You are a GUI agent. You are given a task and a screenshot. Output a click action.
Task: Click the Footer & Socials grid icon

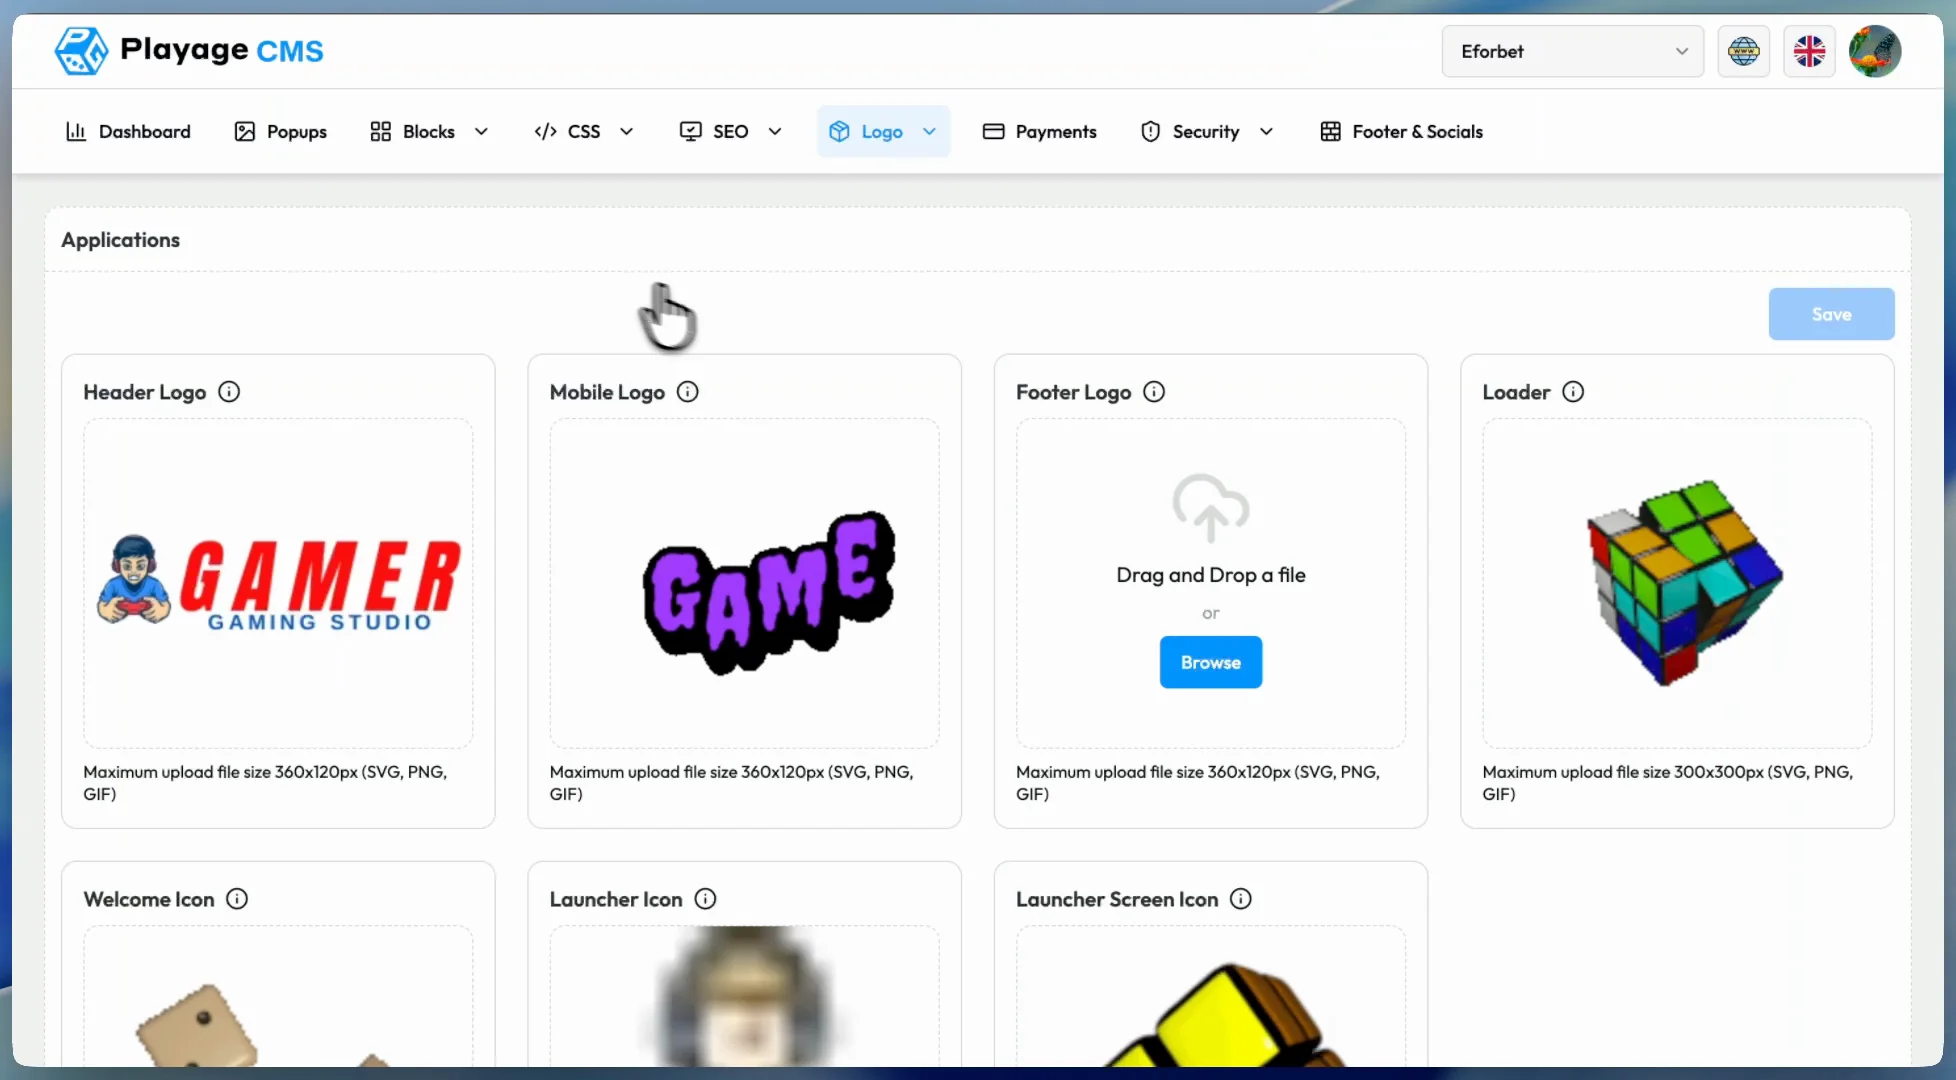coord(1330,131)
